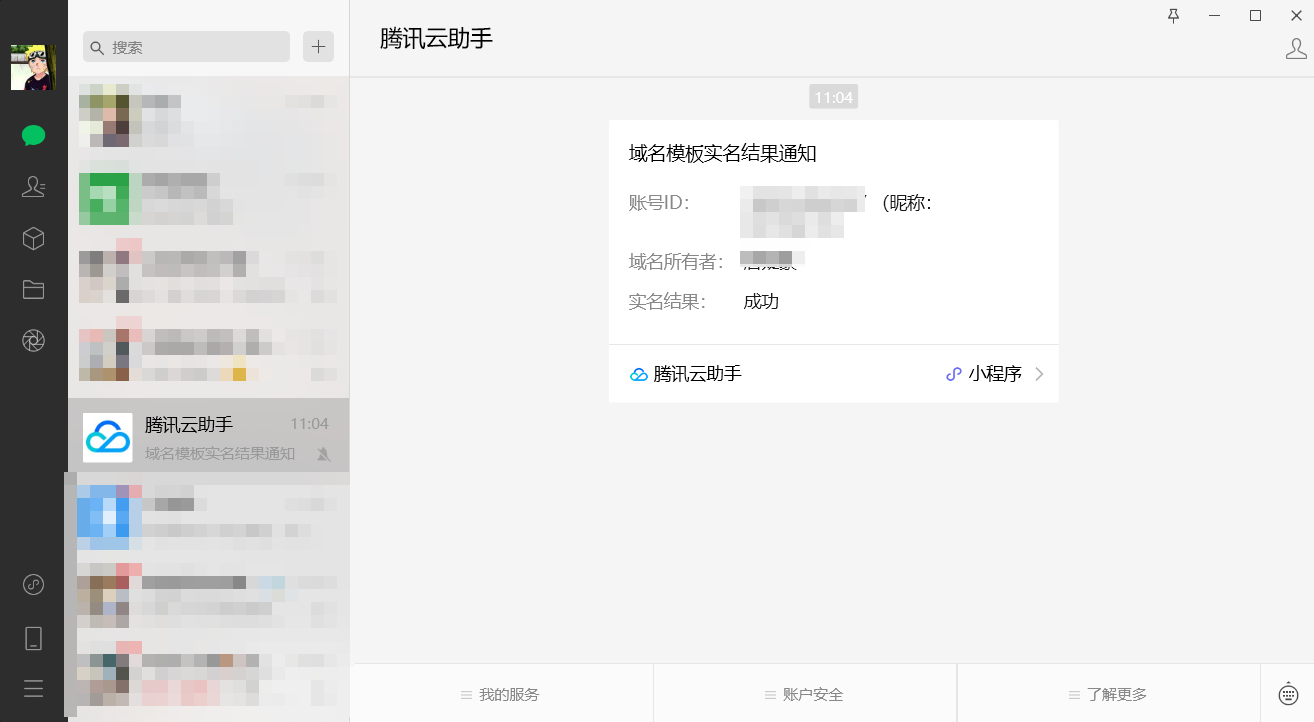Screen dimensions: 1314x722
Task: Click the 实名结果 label in the message
Action: (x=667, y=301)
